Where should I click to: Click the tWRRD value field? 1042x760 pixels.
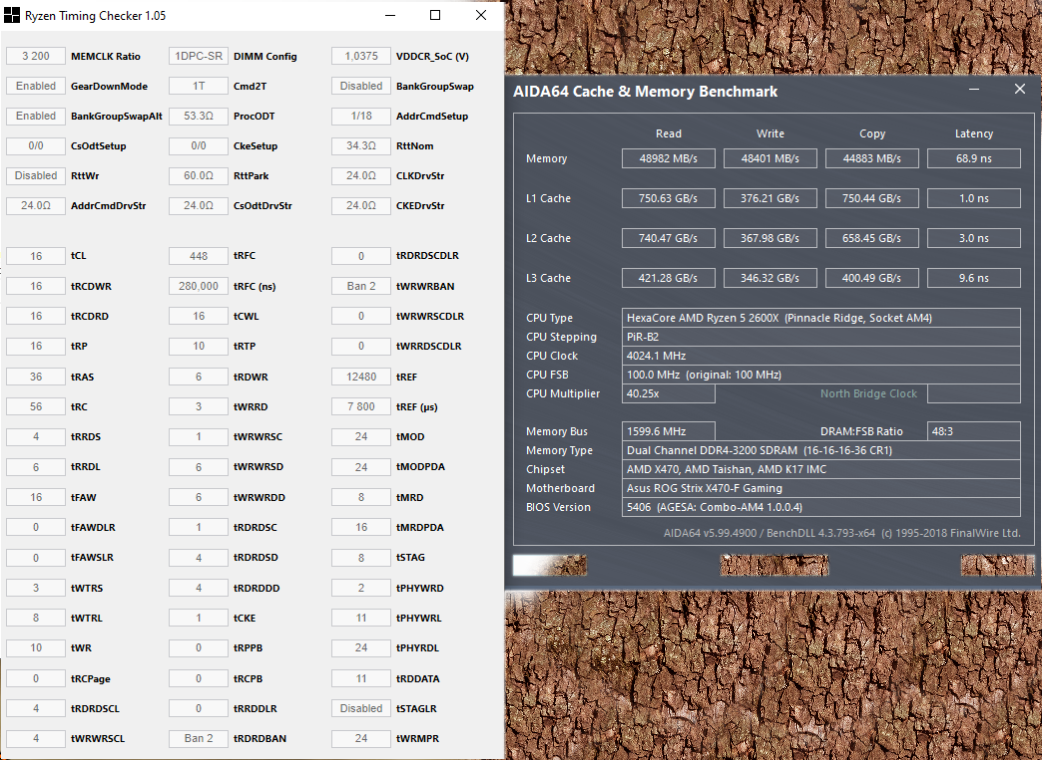pos(199,407)
